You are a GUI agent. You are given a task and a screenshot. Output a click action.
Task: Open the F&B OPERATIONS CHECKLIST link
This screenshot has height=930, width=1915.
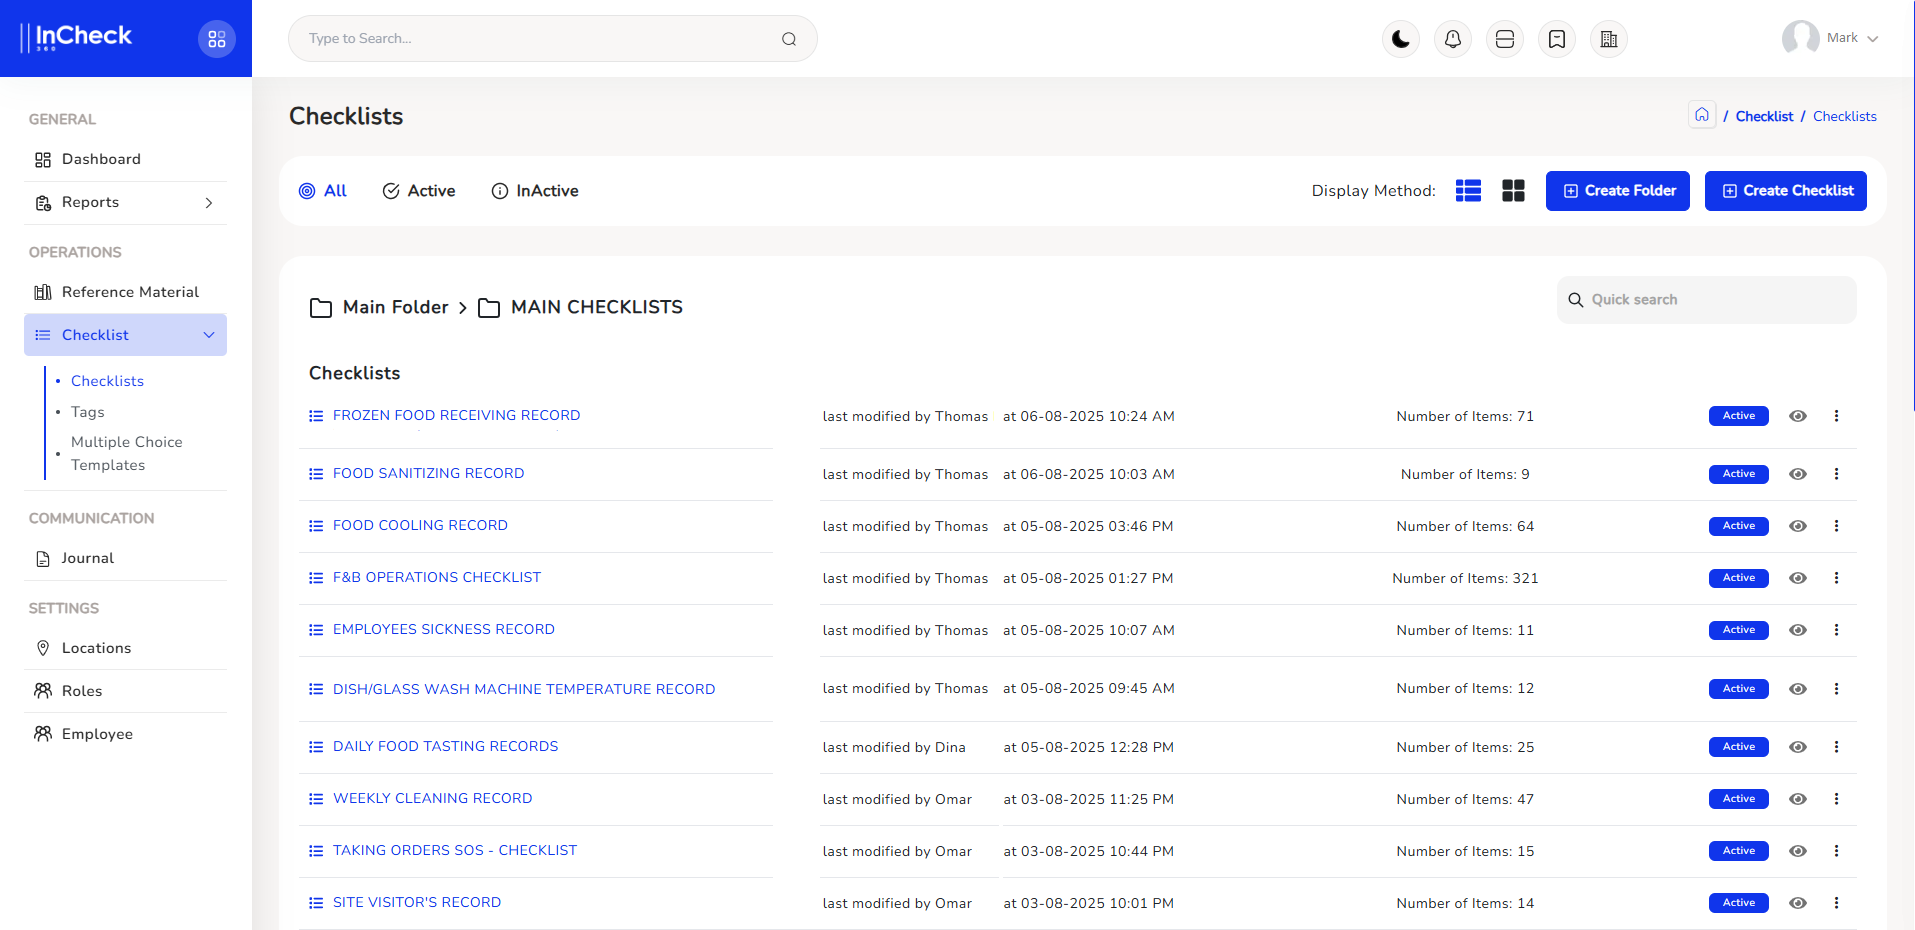pyautogui.click(x=436, y=577)
